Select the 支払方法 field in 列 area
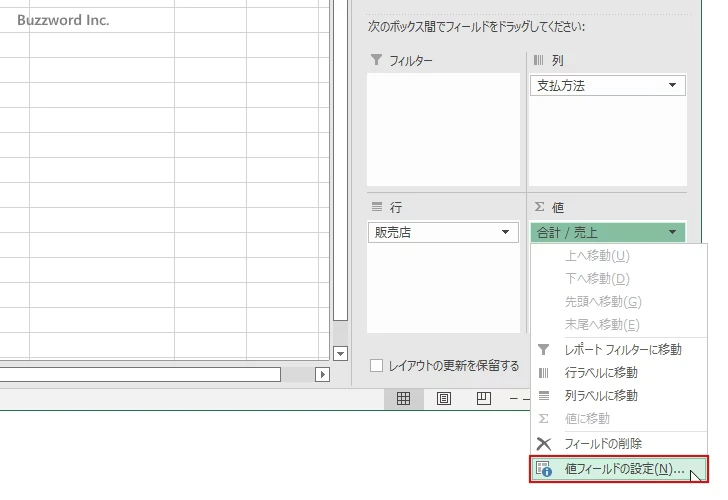 point(608,85)
